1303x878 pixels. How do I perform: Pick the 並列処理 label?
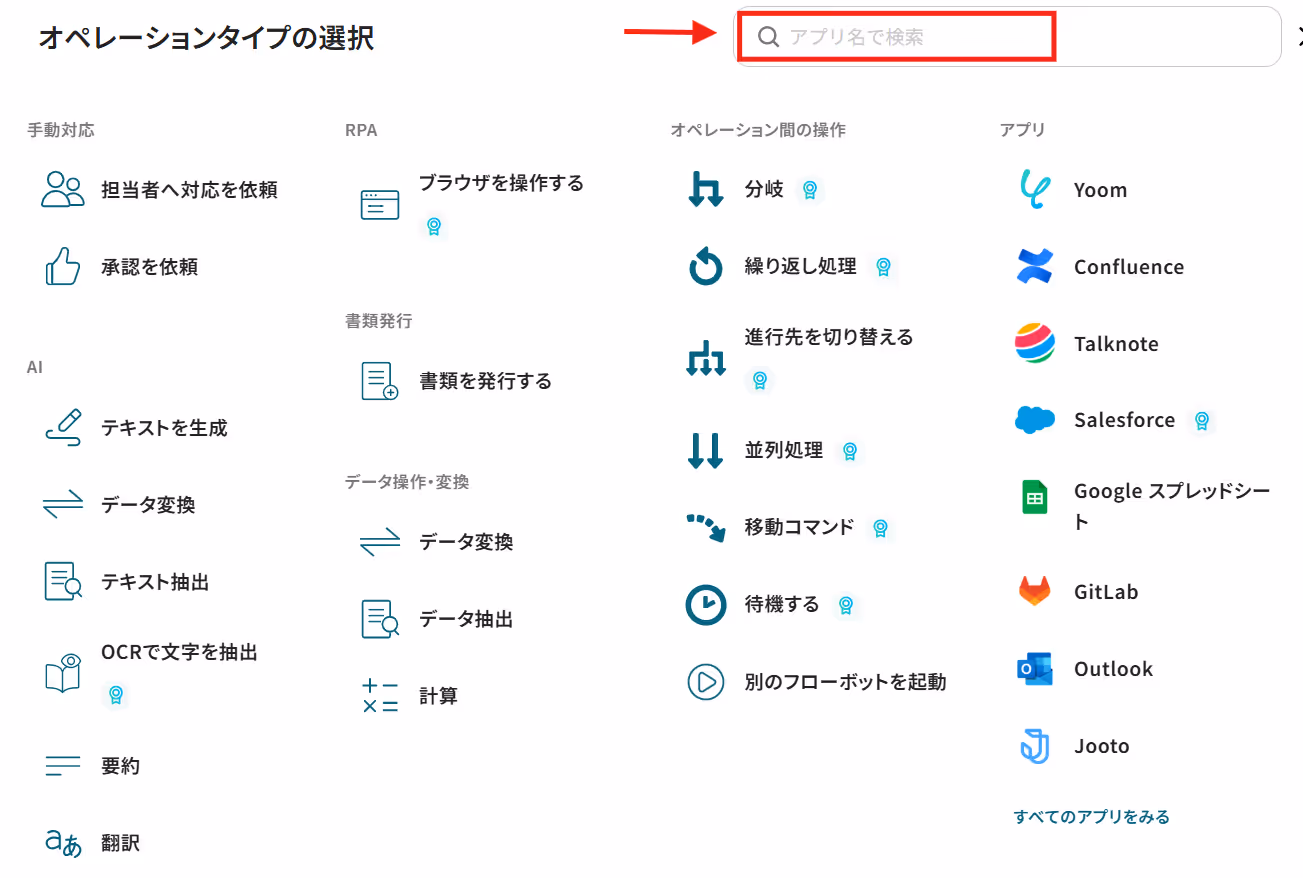pyautogui.click(x=784, y=450)
